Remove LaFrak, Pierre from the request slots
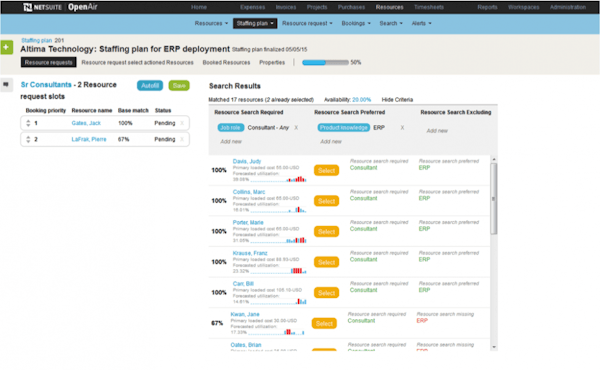This screenshot has width=600, height=370. point(182,139)
